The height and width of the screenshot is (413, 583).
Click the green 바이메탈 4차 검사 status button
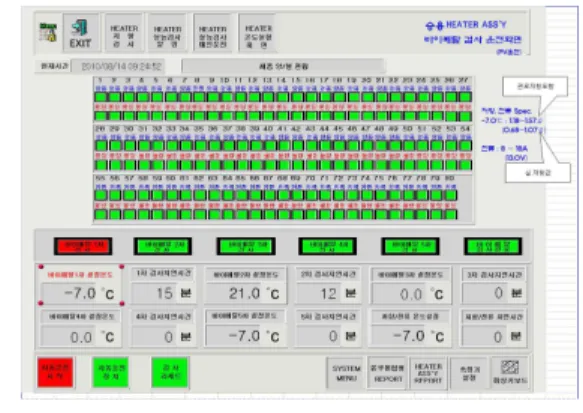[x=328, y=246]
